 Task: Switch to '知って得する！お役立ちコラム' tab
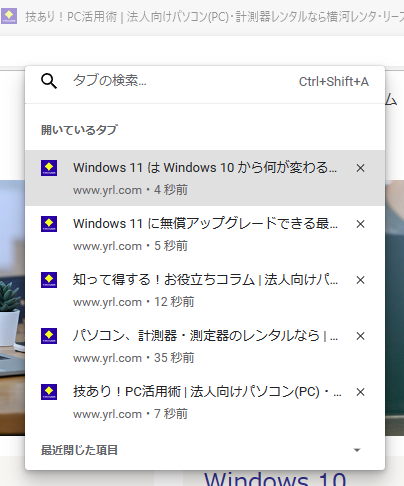click(205, 290)
